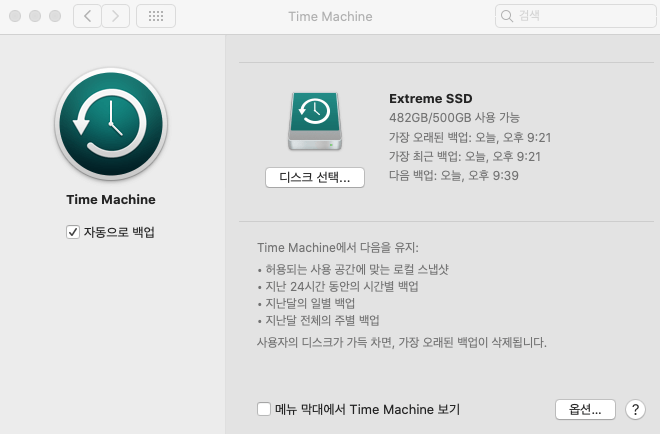Click the 로컬 스냅샷 bullet line
The image size is (660, 434).
click(x=353, y=269)
